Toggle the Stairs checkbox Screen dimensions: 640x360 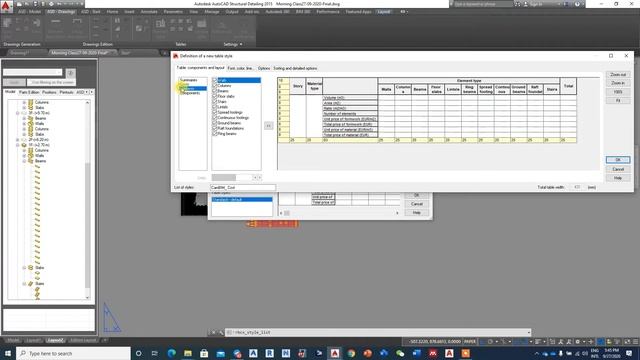(x=215, y=102)
